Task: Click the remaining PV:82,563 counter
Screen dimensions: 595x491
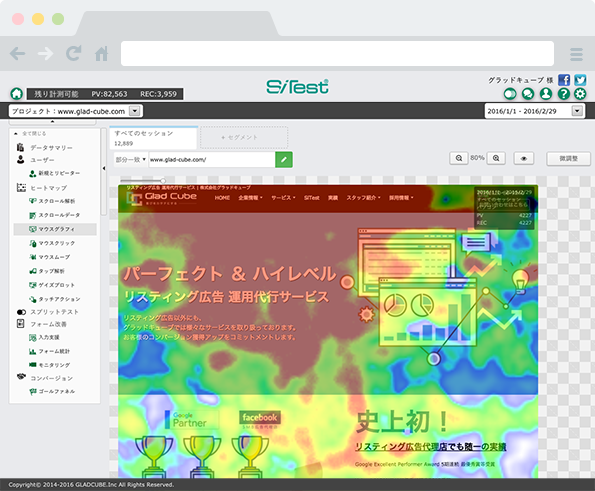Action: 109,94
